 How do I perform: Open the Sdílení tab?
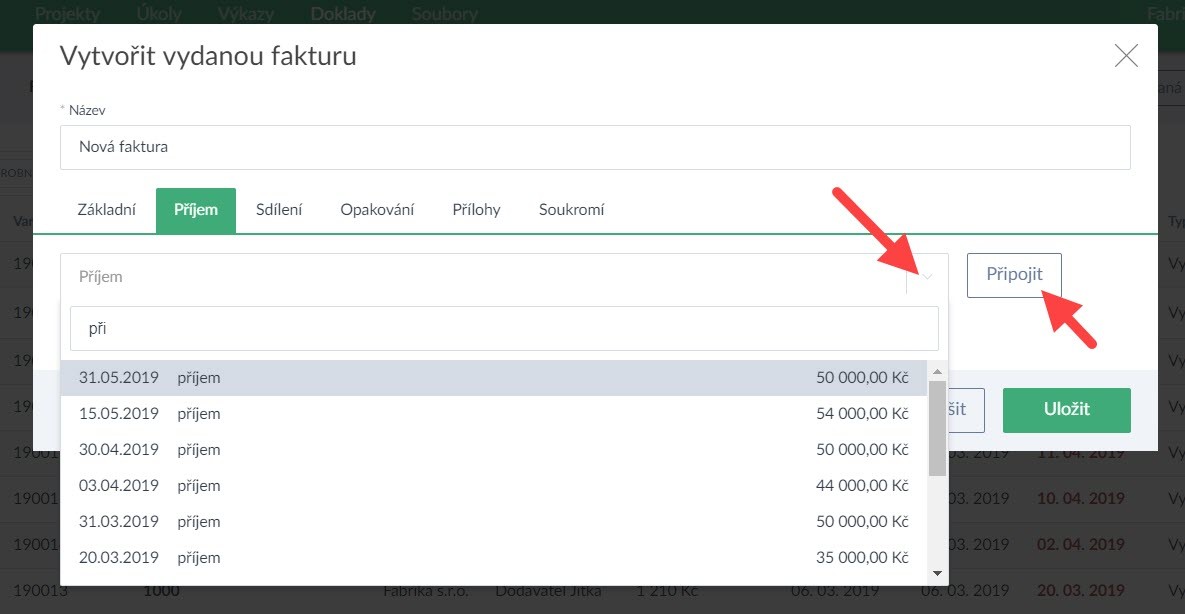tap(279, 210)
